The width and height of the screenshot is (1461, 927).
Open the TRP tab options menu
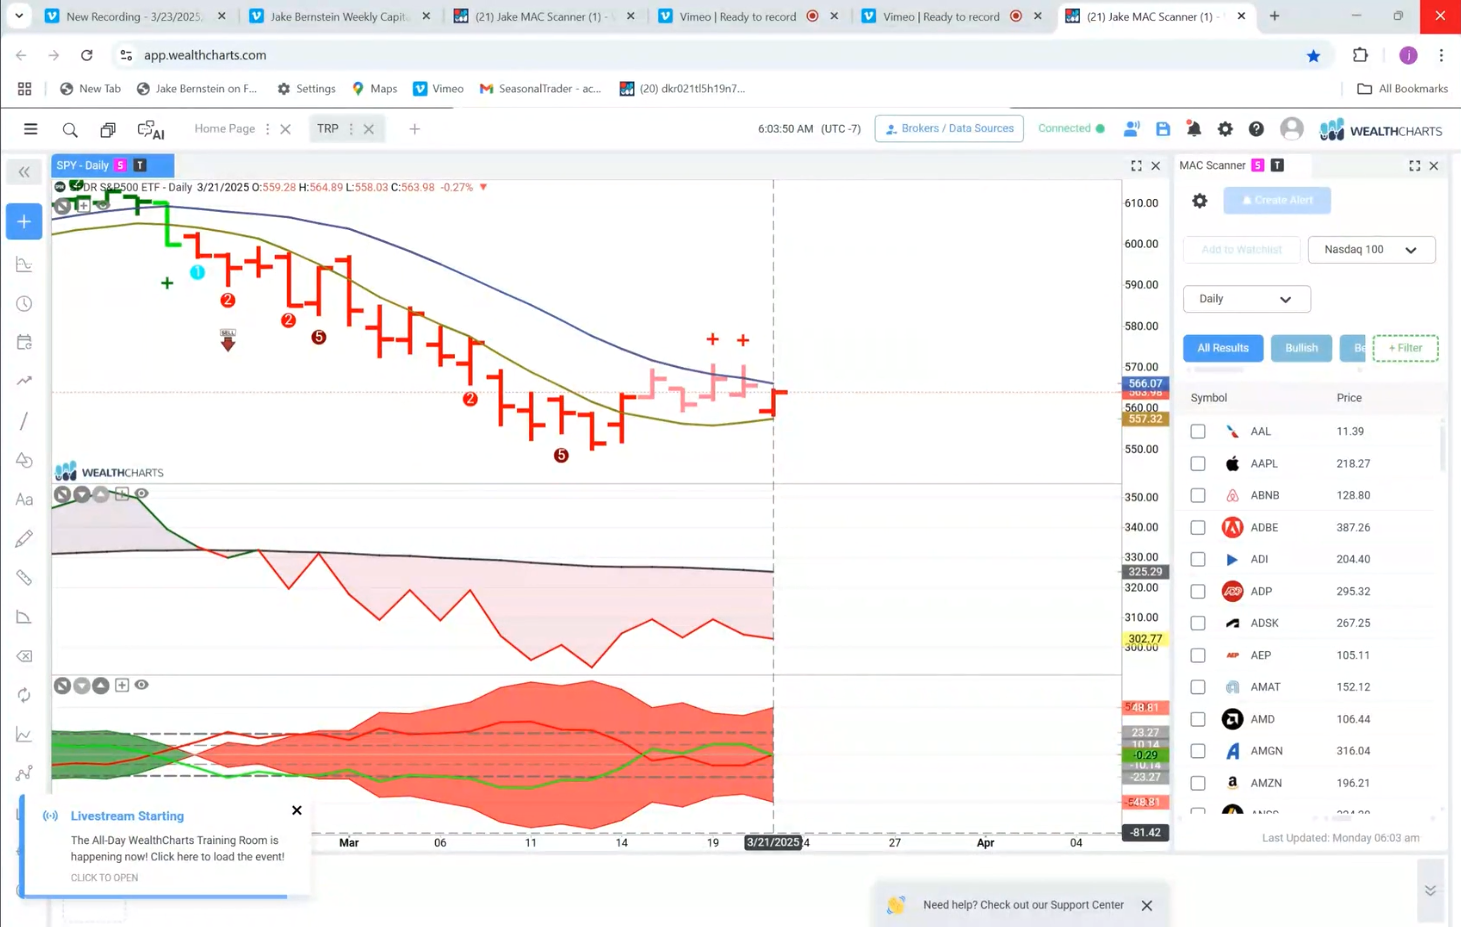point(351,129)
